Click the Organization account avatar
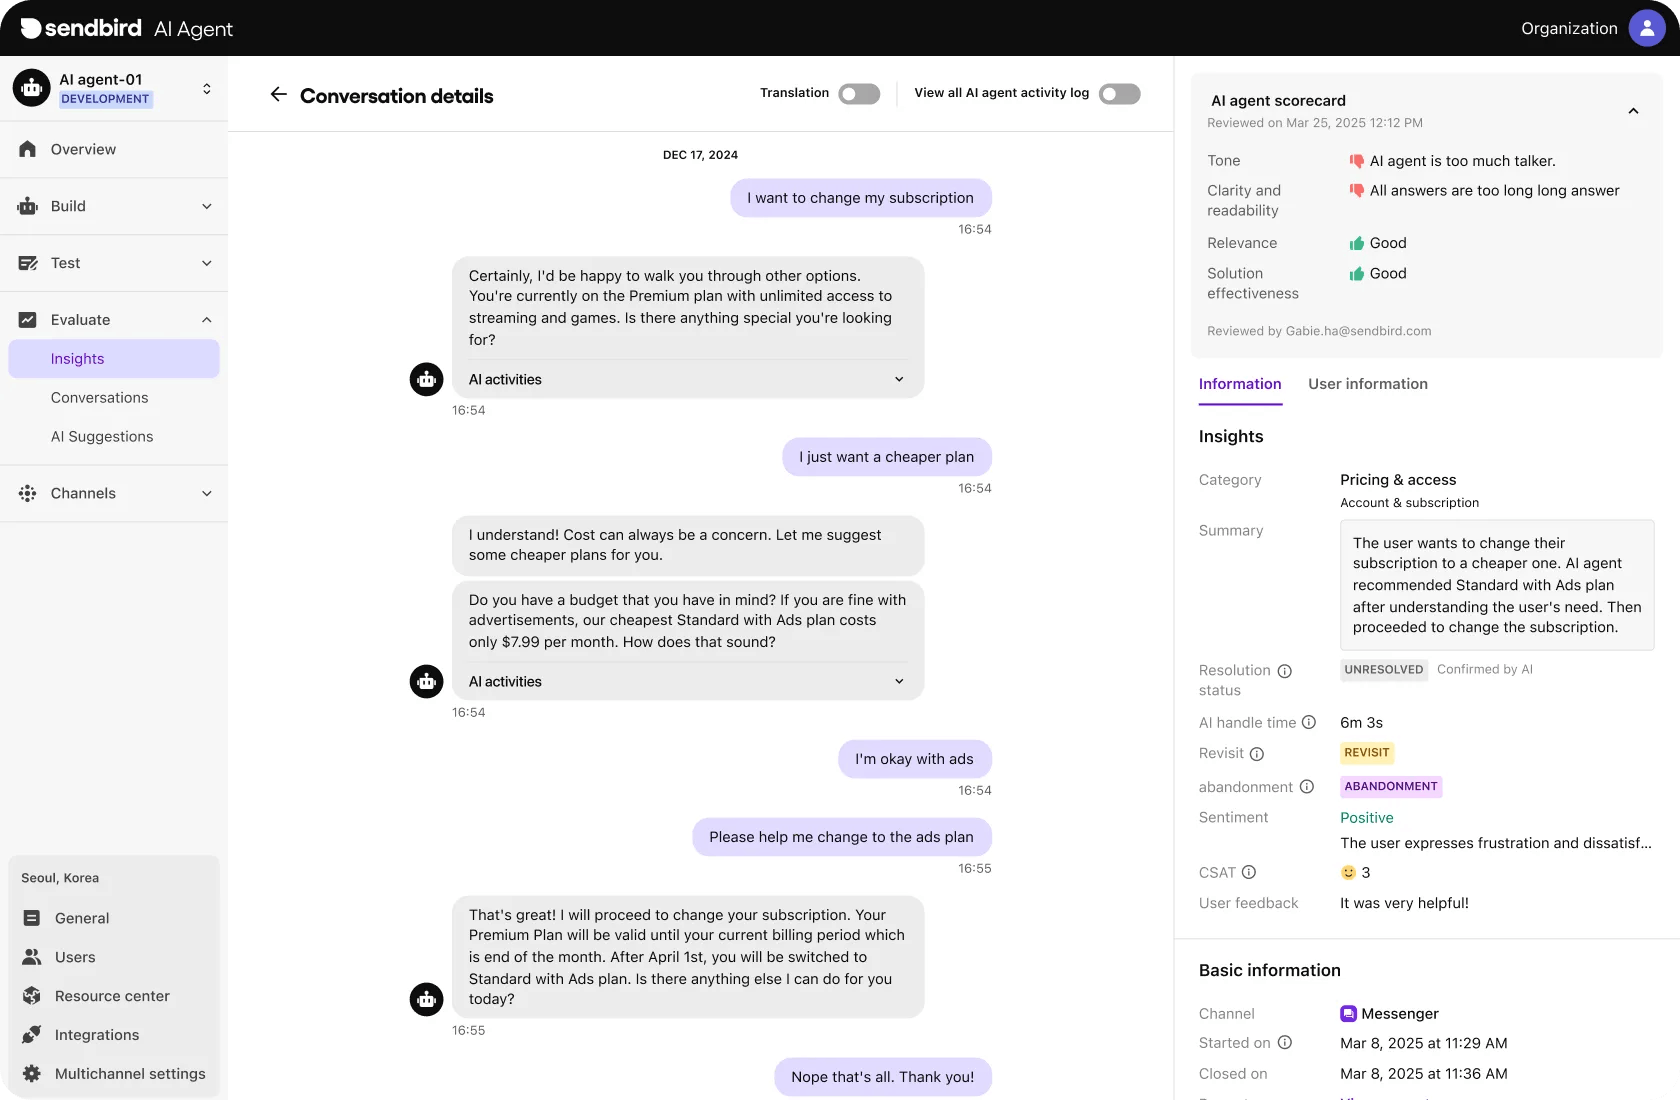This screenshot has height=1100, width=1680. (1645, 27)
